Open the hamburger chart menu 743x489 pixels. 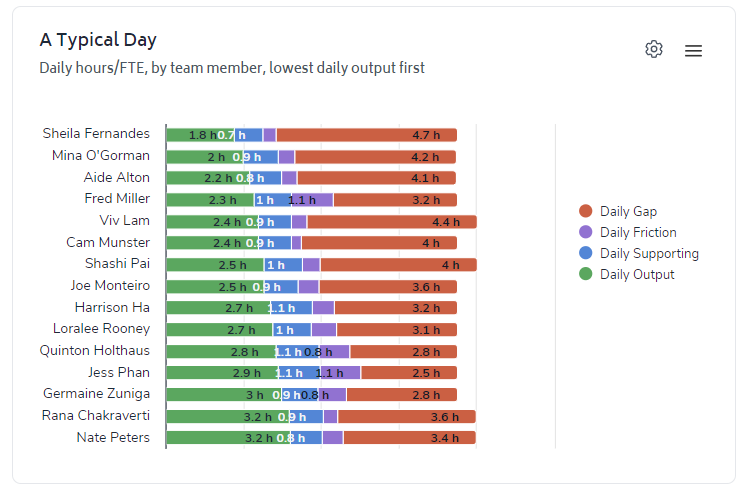click(x=693, y=51)
